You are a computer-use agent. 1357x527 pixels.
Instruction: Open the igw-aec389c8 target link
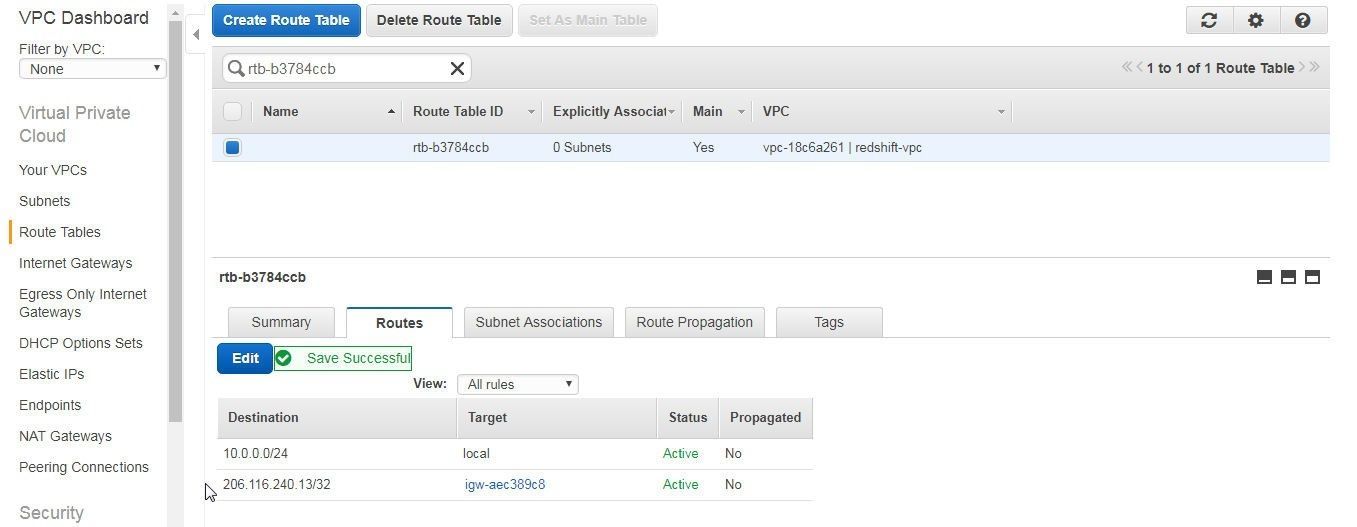(505, 484)
